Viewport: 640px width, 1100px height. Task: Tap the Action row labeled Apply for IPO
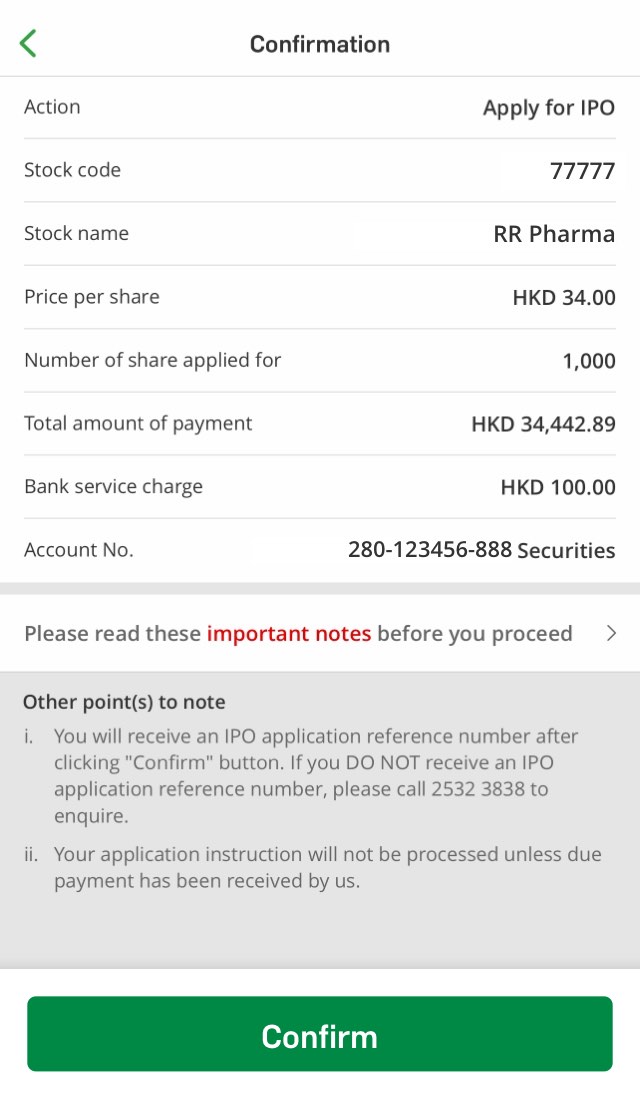click(320, 107)
